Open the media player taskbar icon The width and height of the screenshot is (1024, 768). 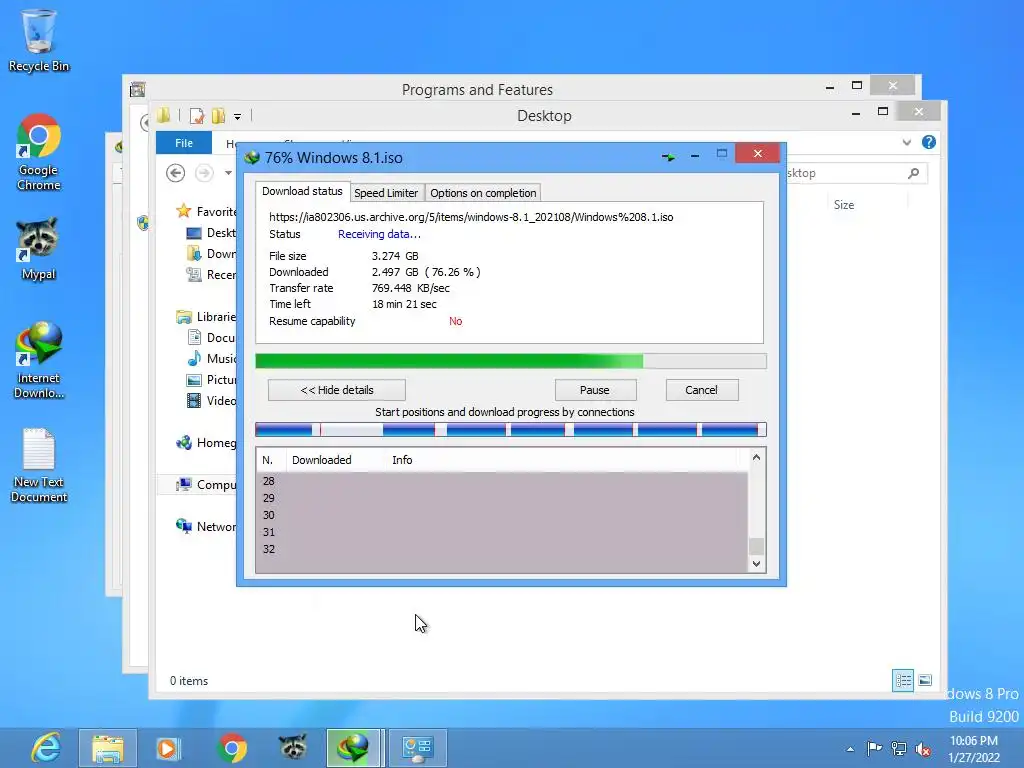tap(168, 748)
